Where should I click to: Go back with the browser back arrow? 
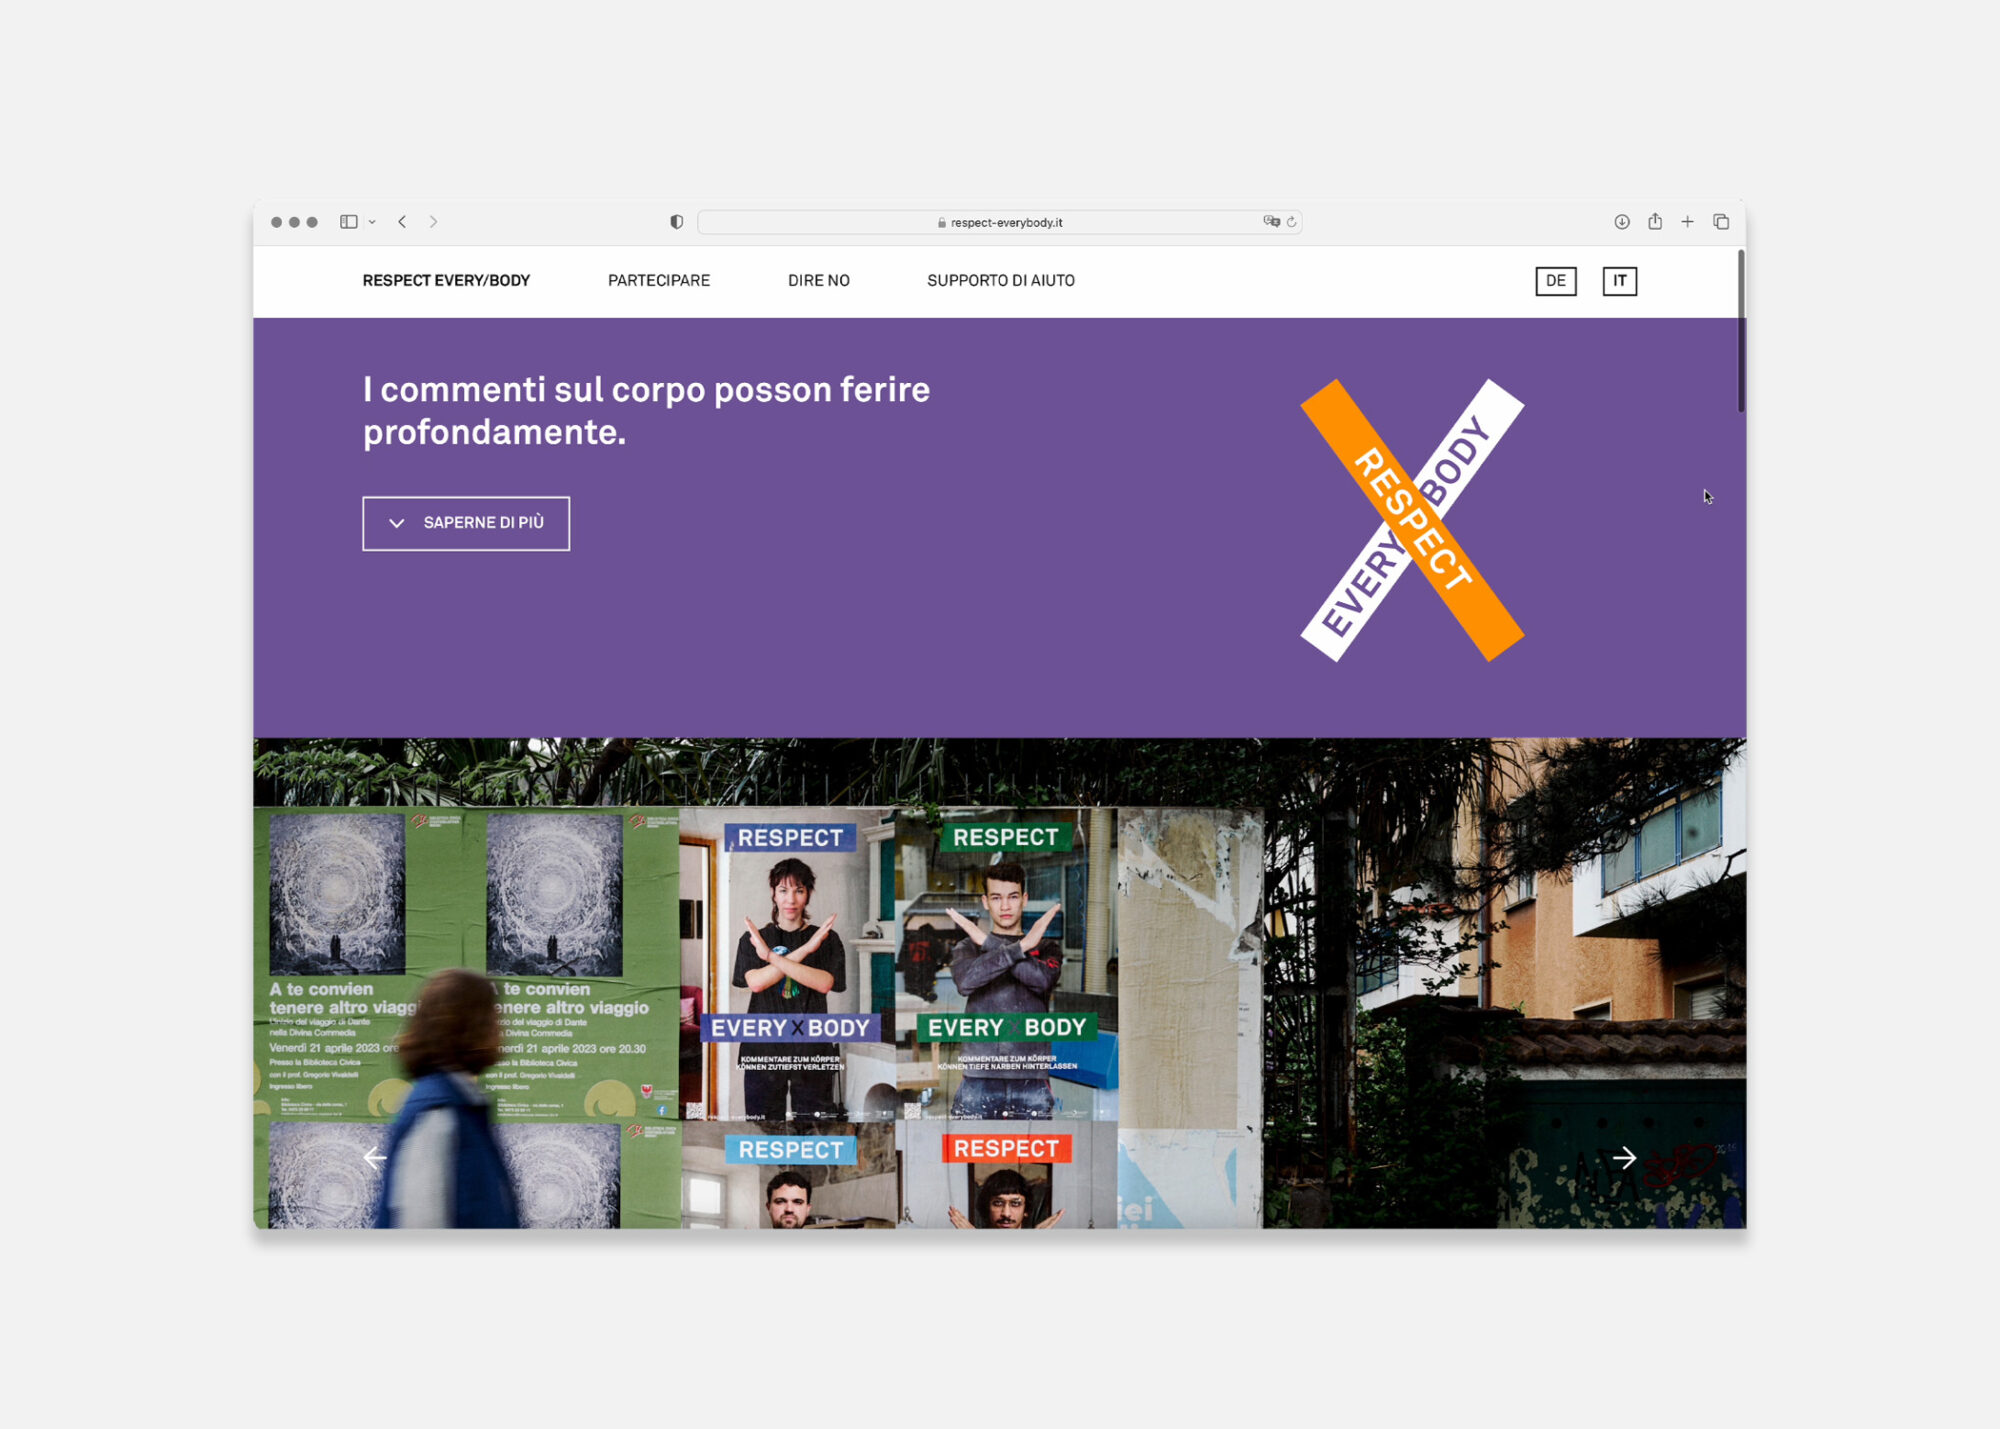(x=402, y=222)
